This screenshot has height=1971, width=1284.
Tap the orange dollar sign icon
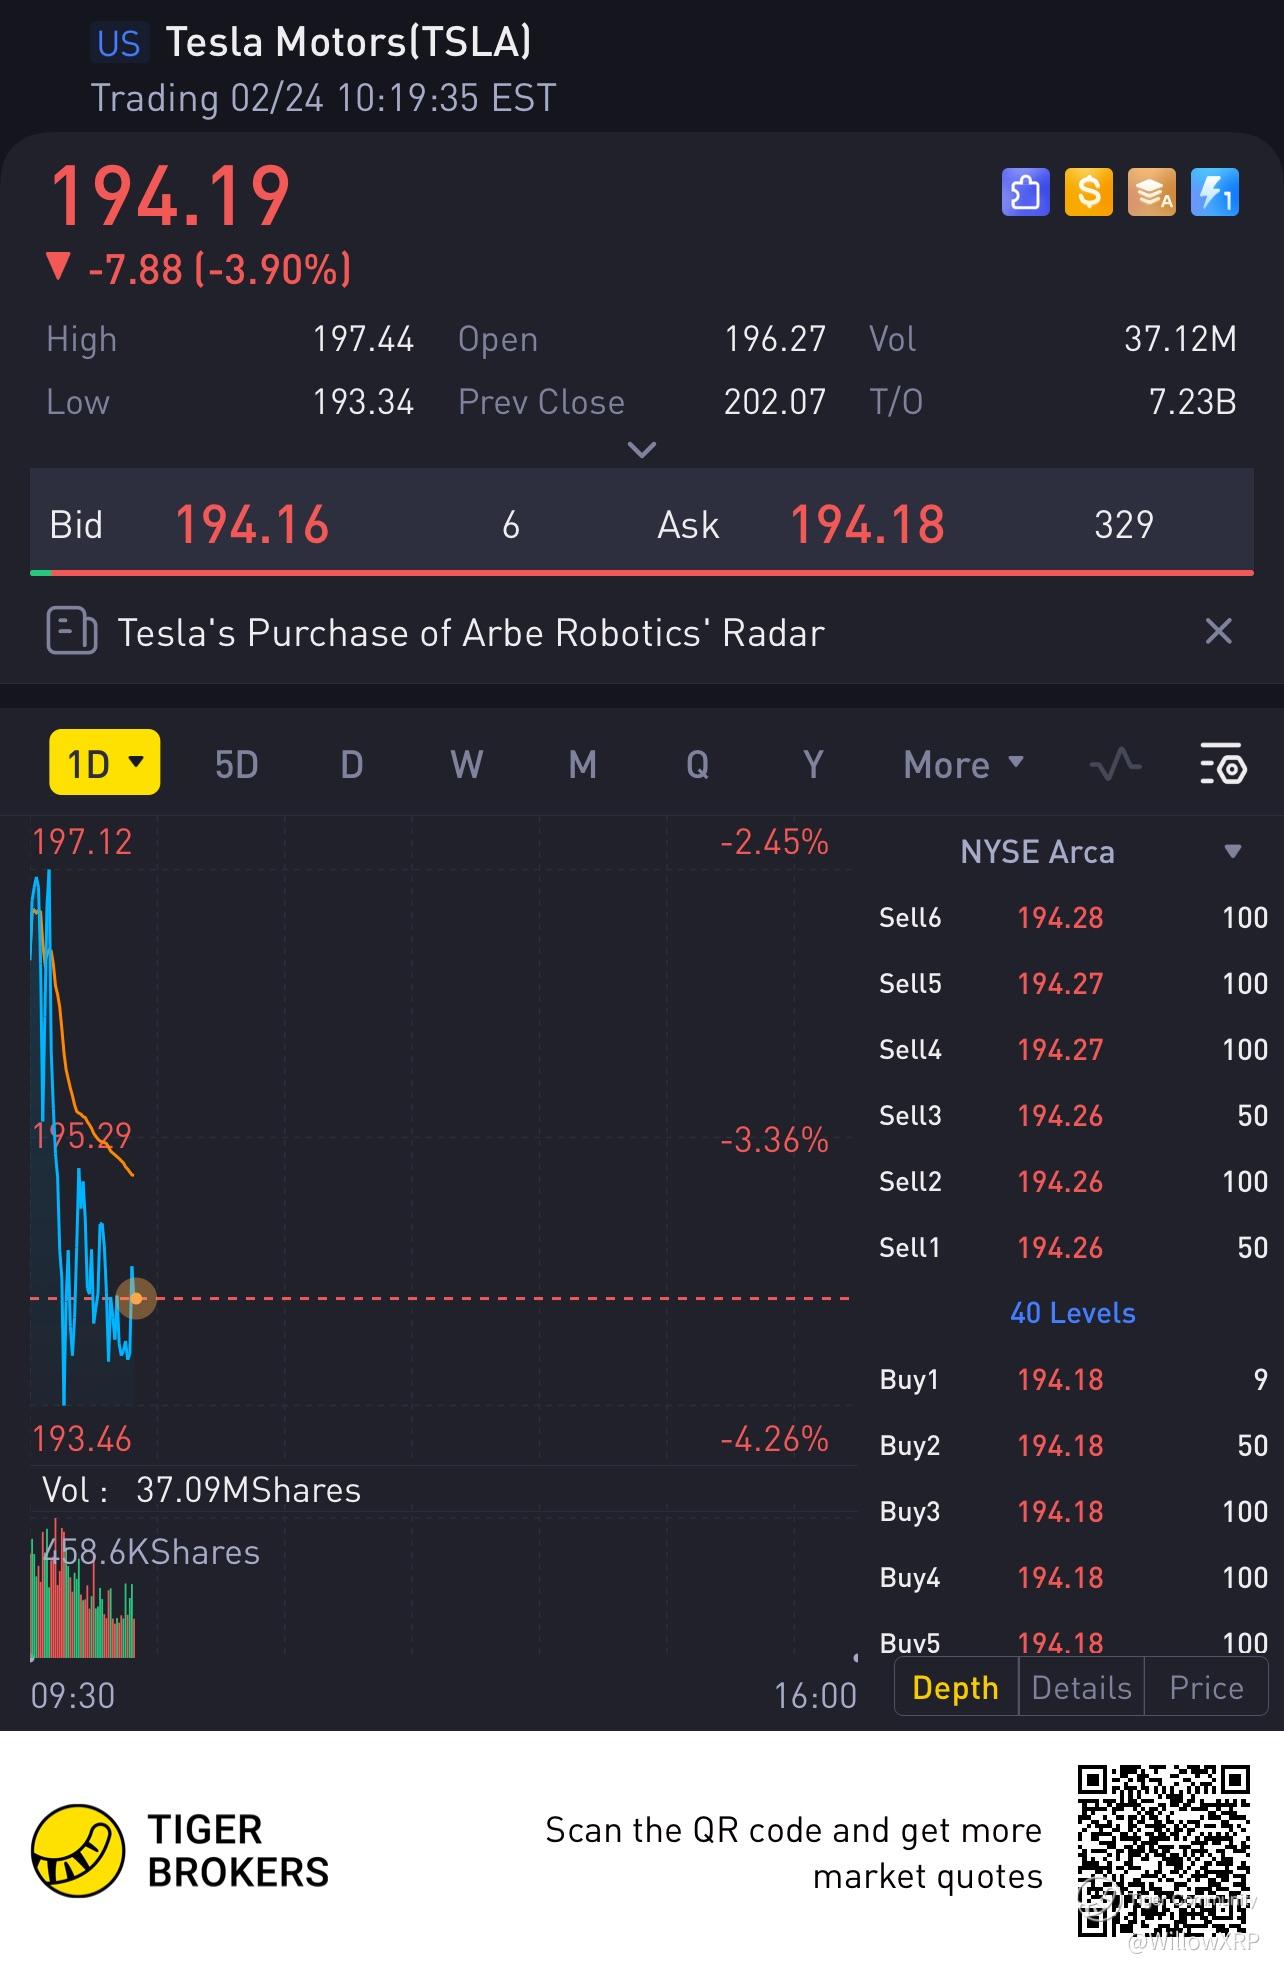tap(1089, 192)
